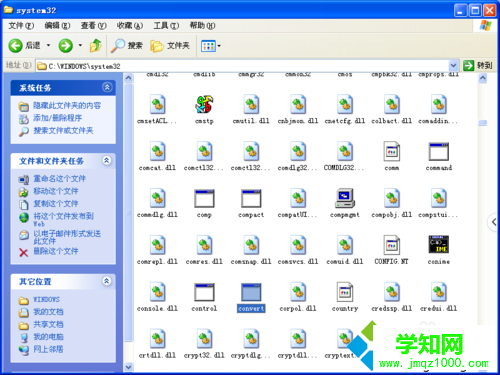
Task: Collapse the 系统任务 panel
Action: pos(107,87)
